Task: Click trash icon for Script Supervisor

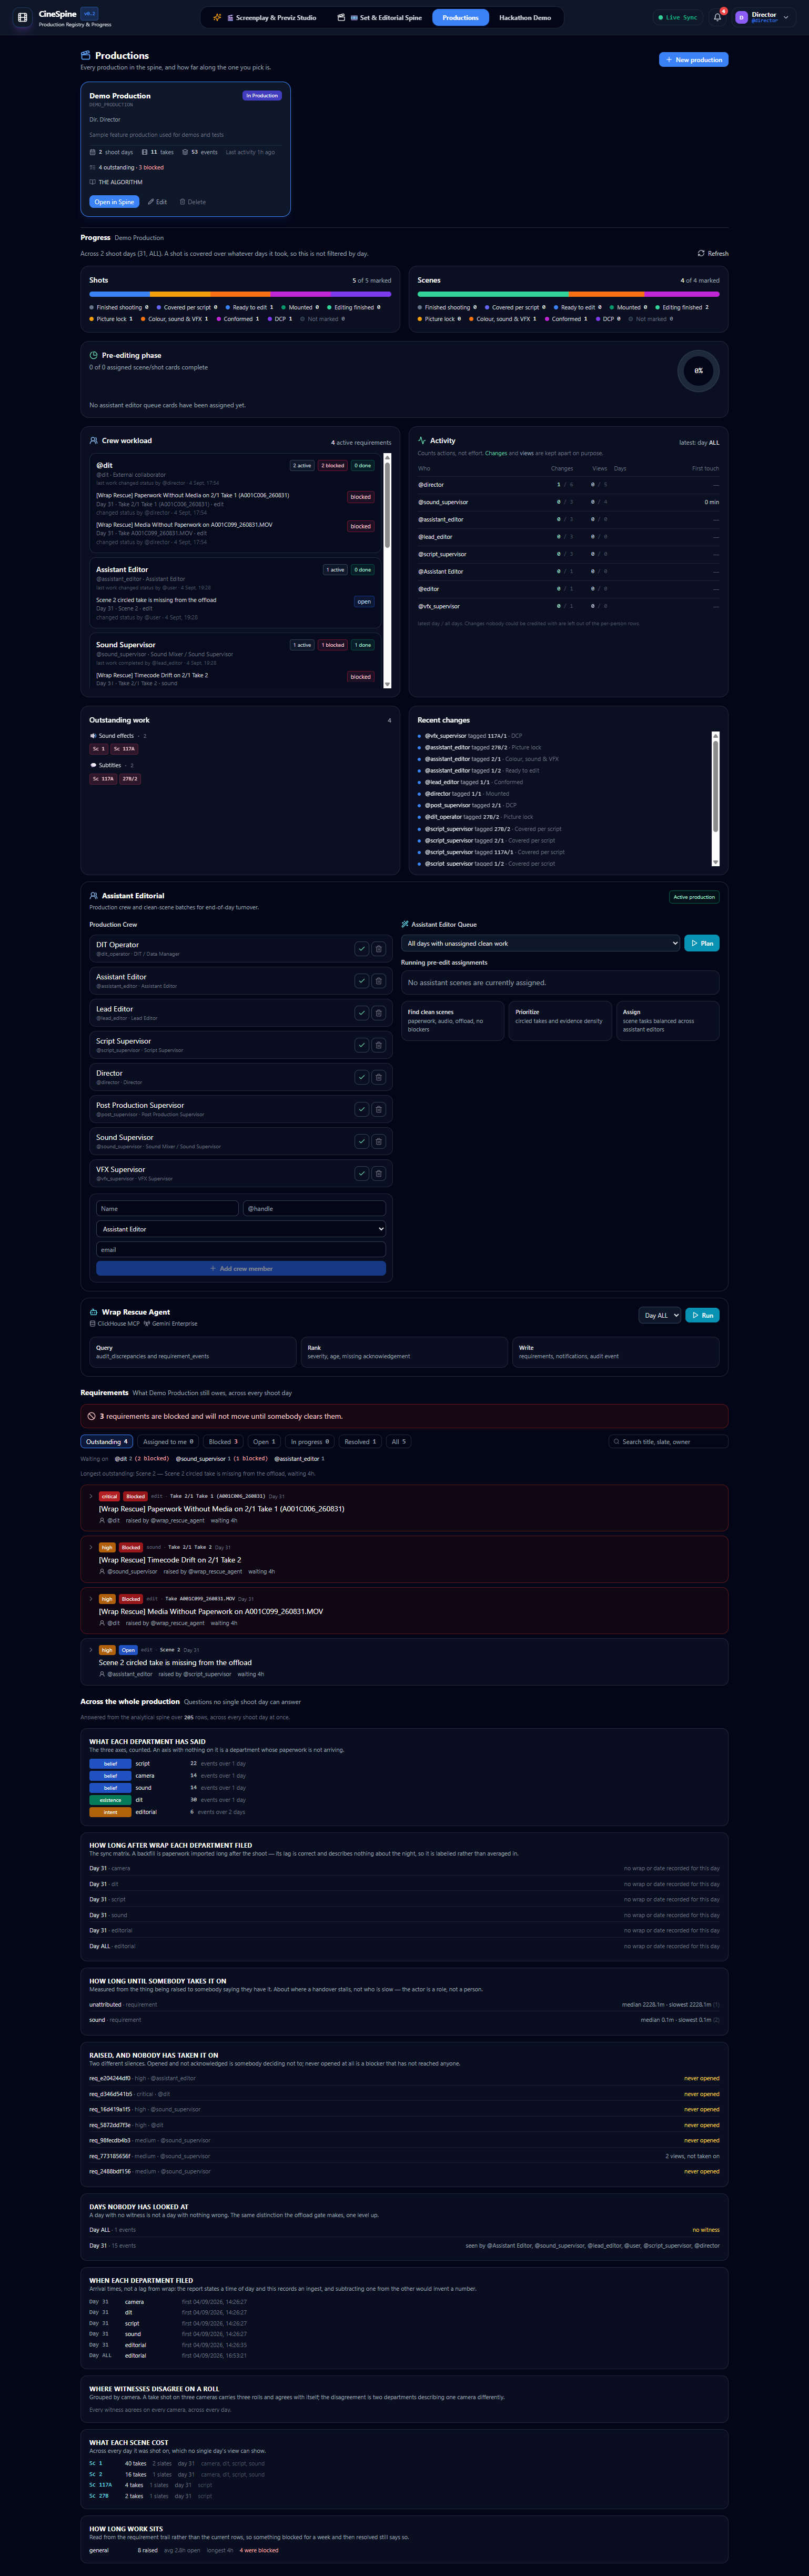Action: pyautogui.click(x=378, y=1045)
